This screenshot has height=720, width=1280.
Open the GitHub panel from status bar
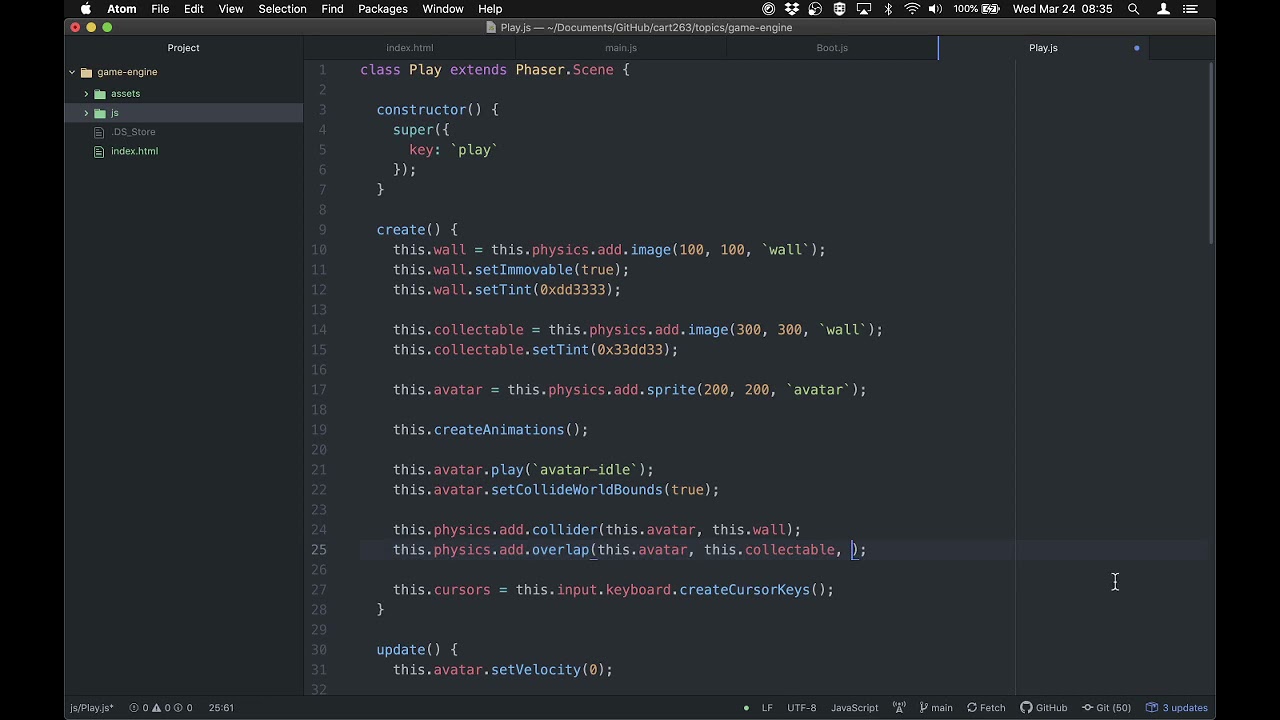coord(1043,708)
